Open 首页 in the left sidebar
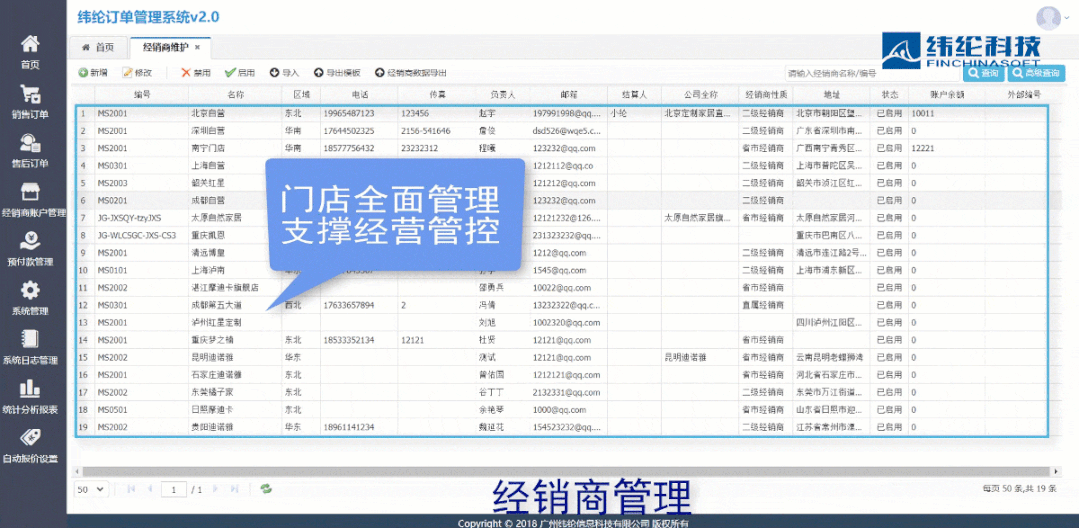Image resolution: width=1079 pixels, height=528 pixels. [x=30, y=53]
